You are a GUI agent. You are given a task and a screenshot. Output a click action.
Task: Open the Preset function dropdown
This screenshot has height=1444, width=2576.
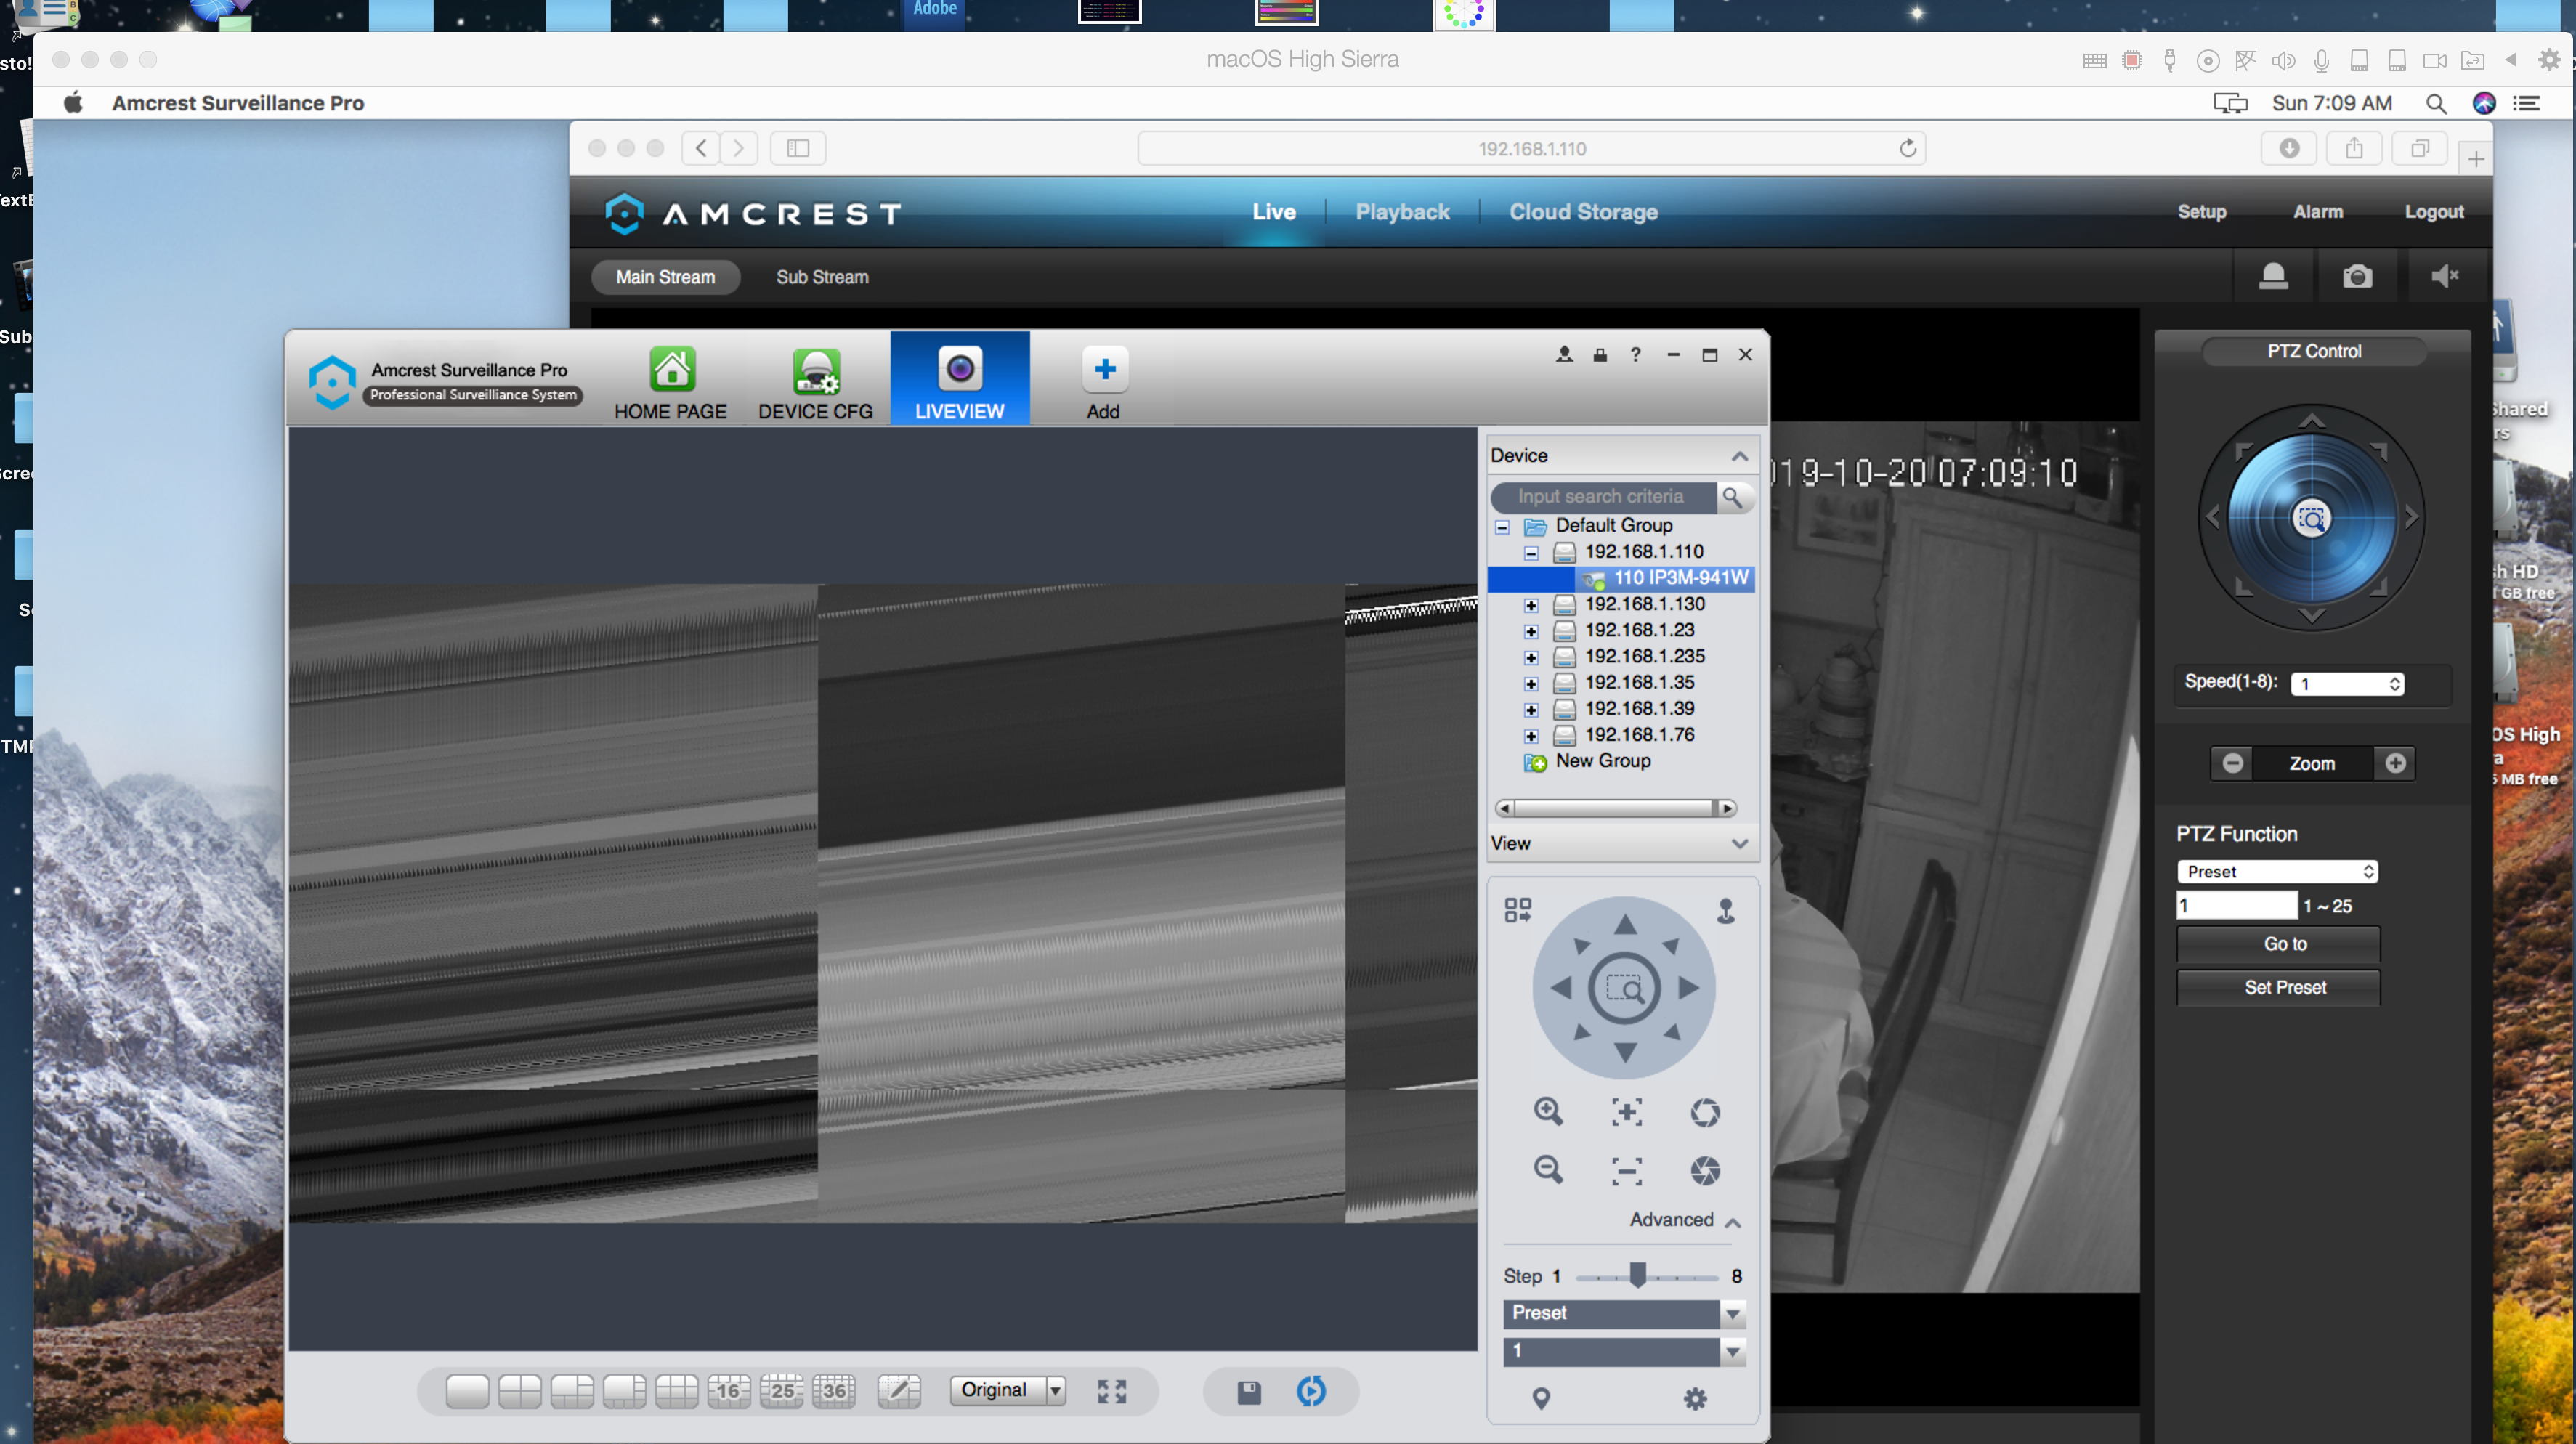click(1734, 1313)
